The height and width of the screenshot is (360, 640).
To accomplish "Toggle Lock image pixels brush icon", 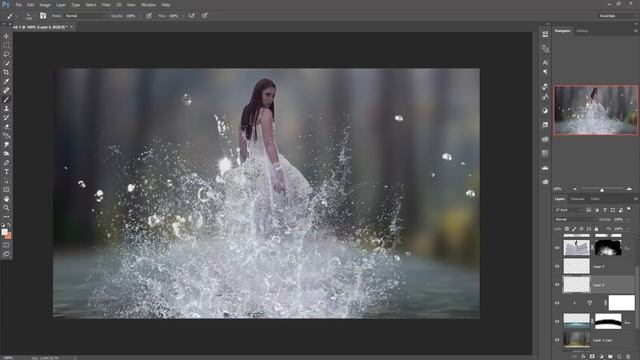I will pos(574,229).
